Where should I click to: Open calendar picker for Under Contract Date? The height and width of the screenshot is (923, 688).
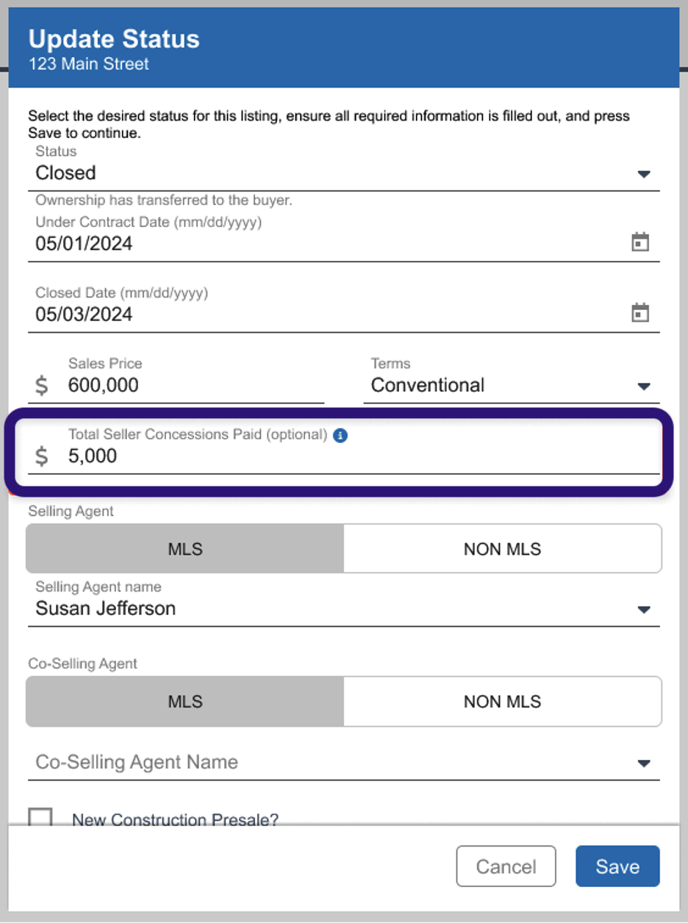[640, 242]
